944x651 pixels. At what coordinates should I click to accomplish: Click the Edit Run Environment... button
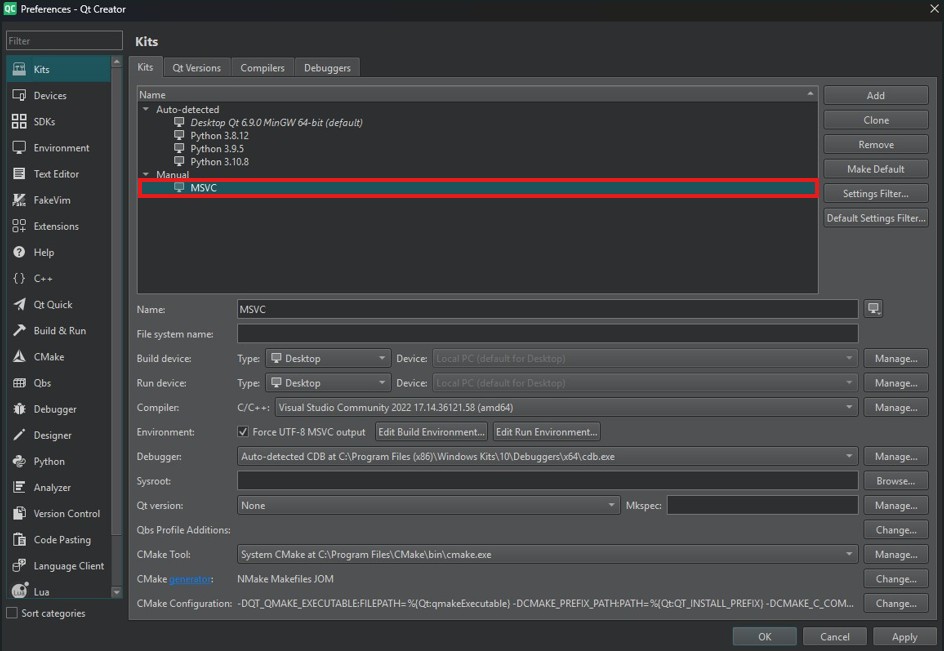(547, 432)
